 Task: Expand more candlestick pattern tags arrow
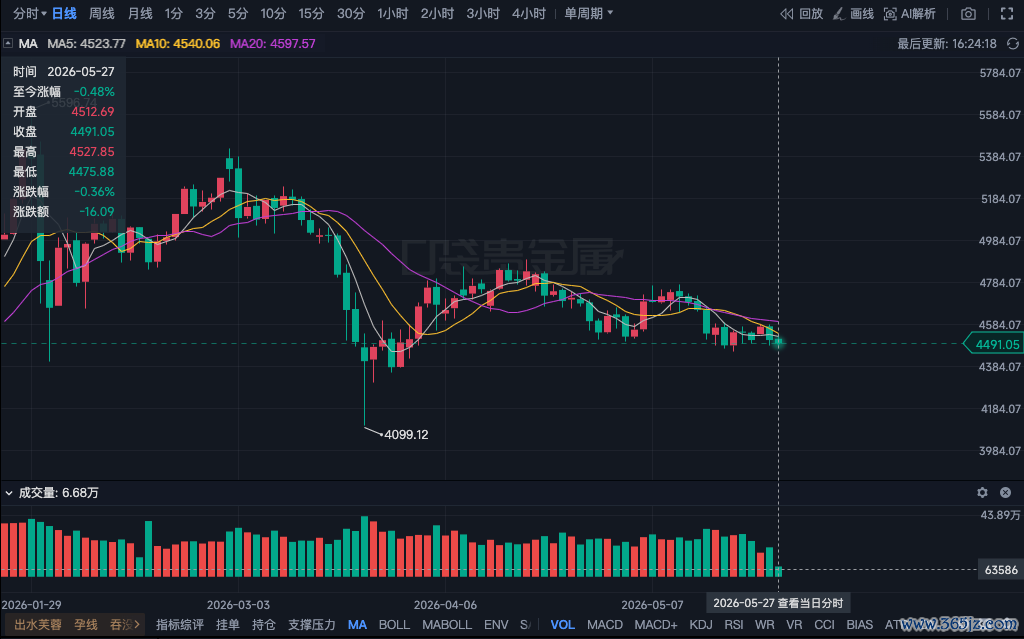(136, 625)
